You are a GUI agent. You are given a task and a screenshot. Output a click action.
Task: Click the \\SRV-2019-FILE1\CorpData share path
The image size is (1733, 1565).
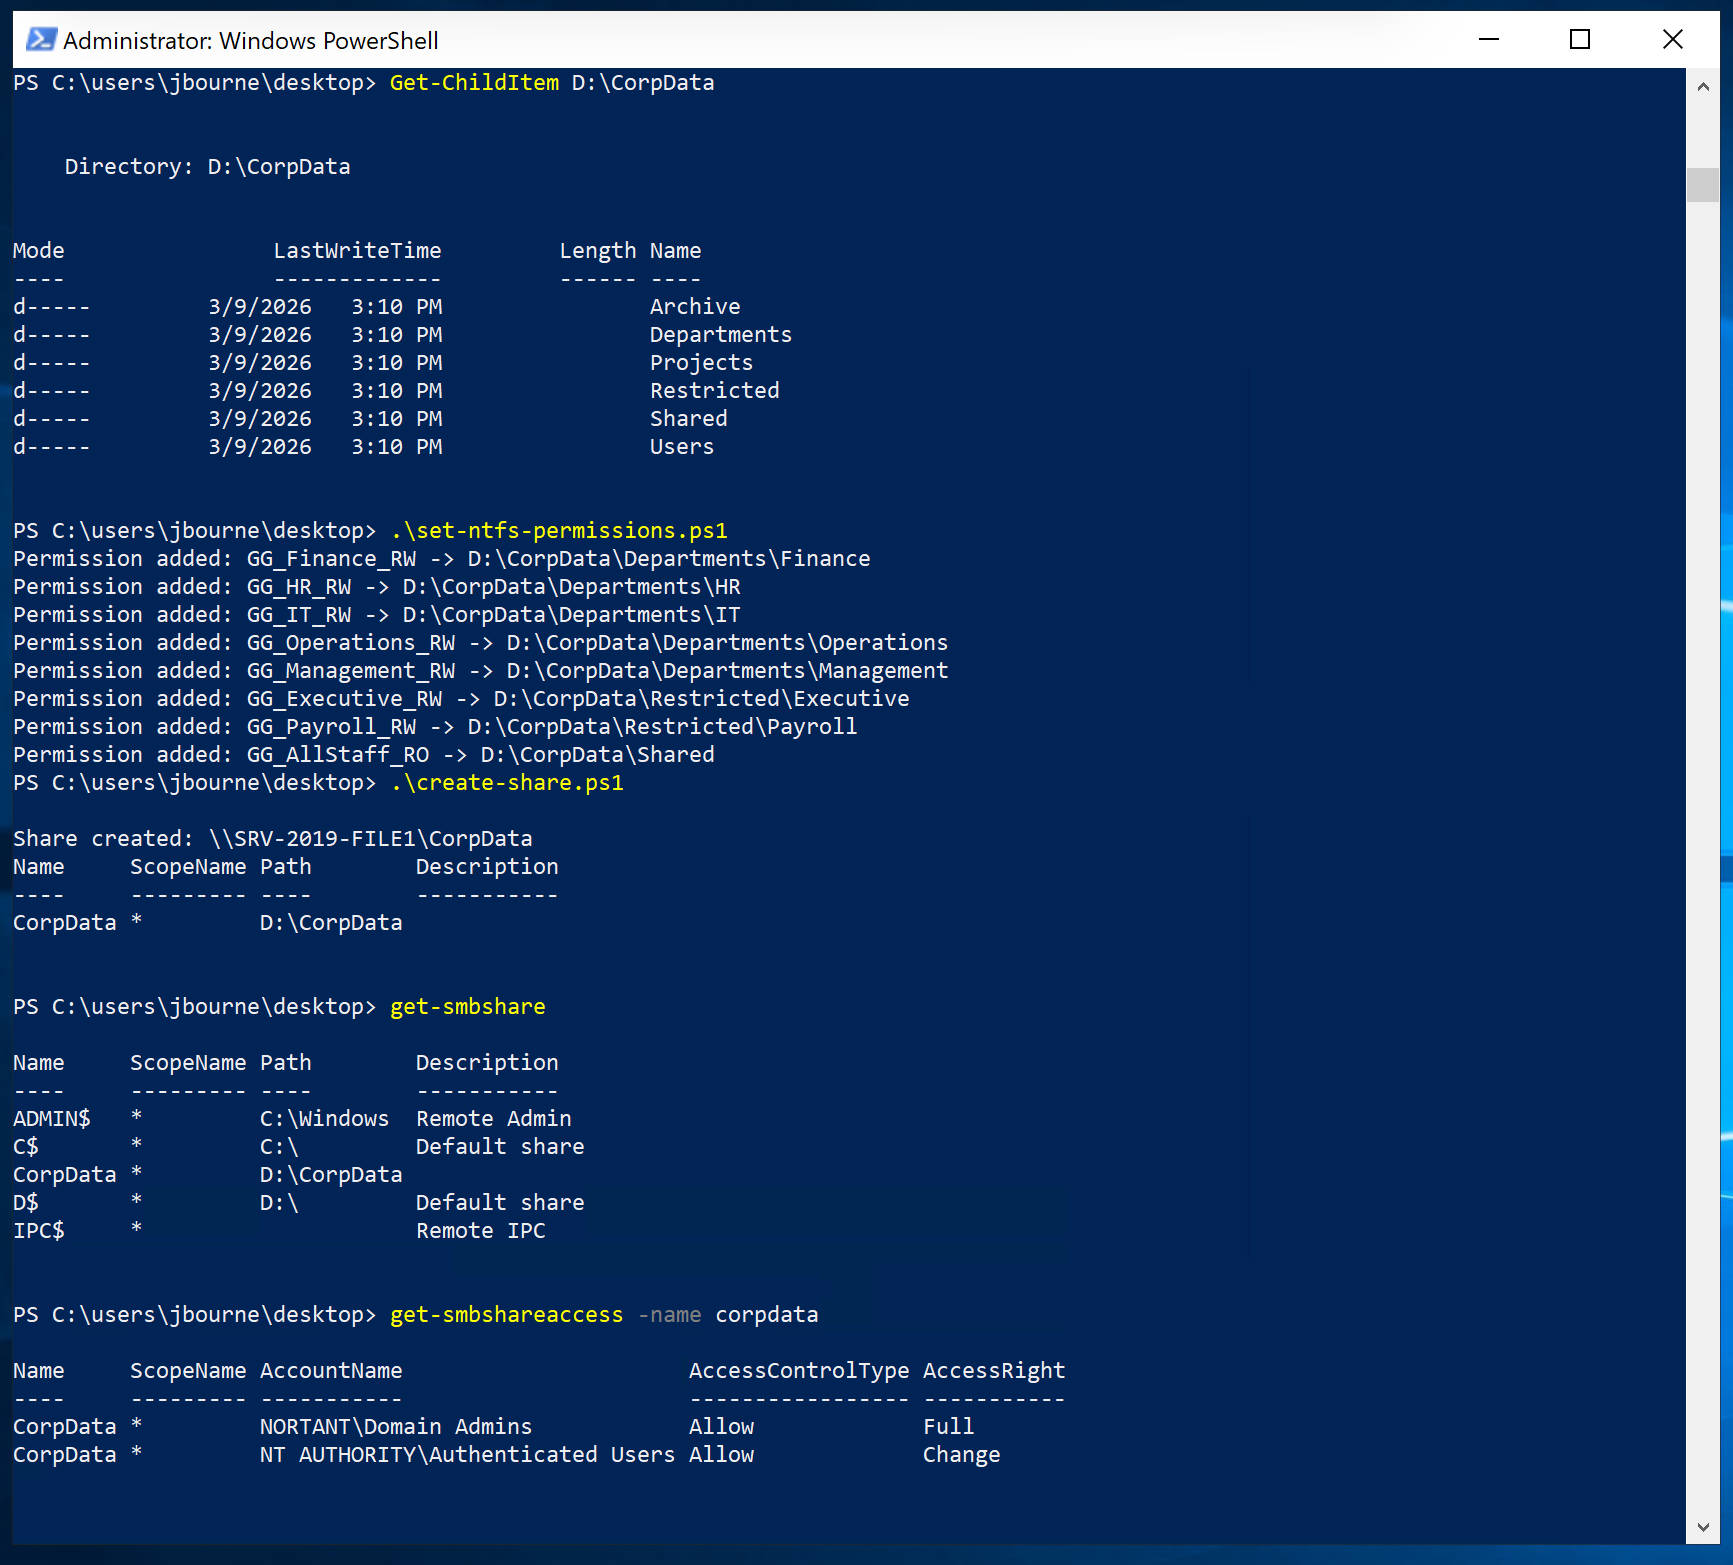point(370,839)
